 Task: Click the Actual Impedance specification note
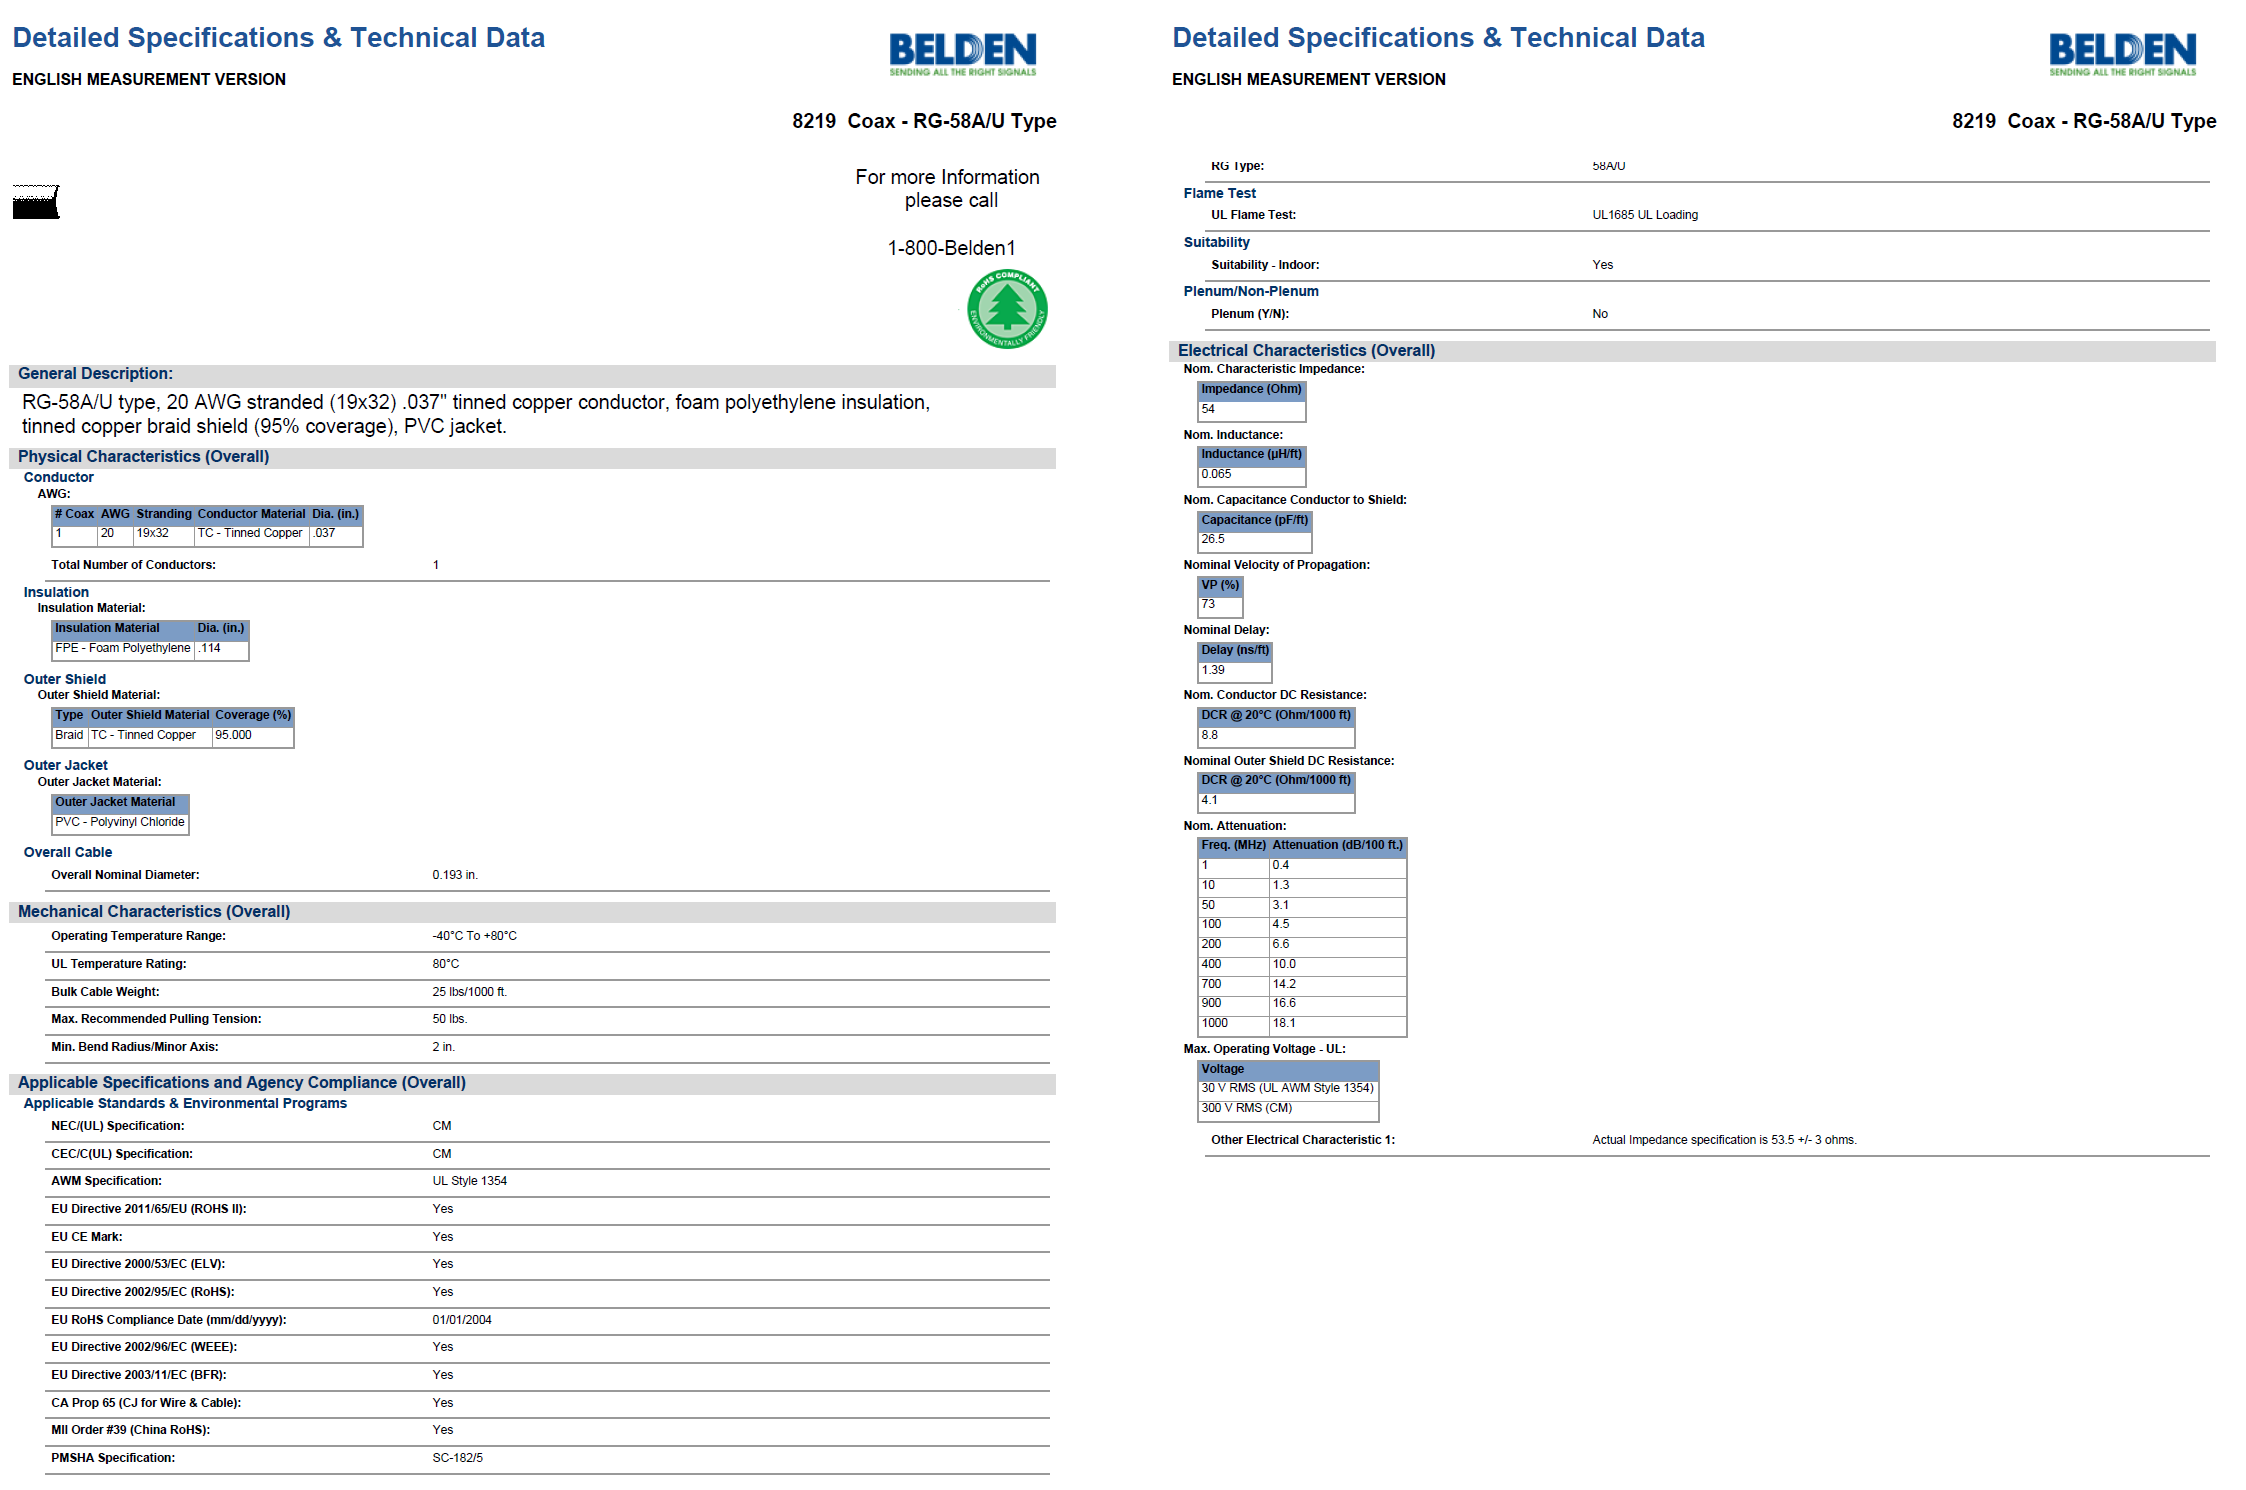1724,1140
